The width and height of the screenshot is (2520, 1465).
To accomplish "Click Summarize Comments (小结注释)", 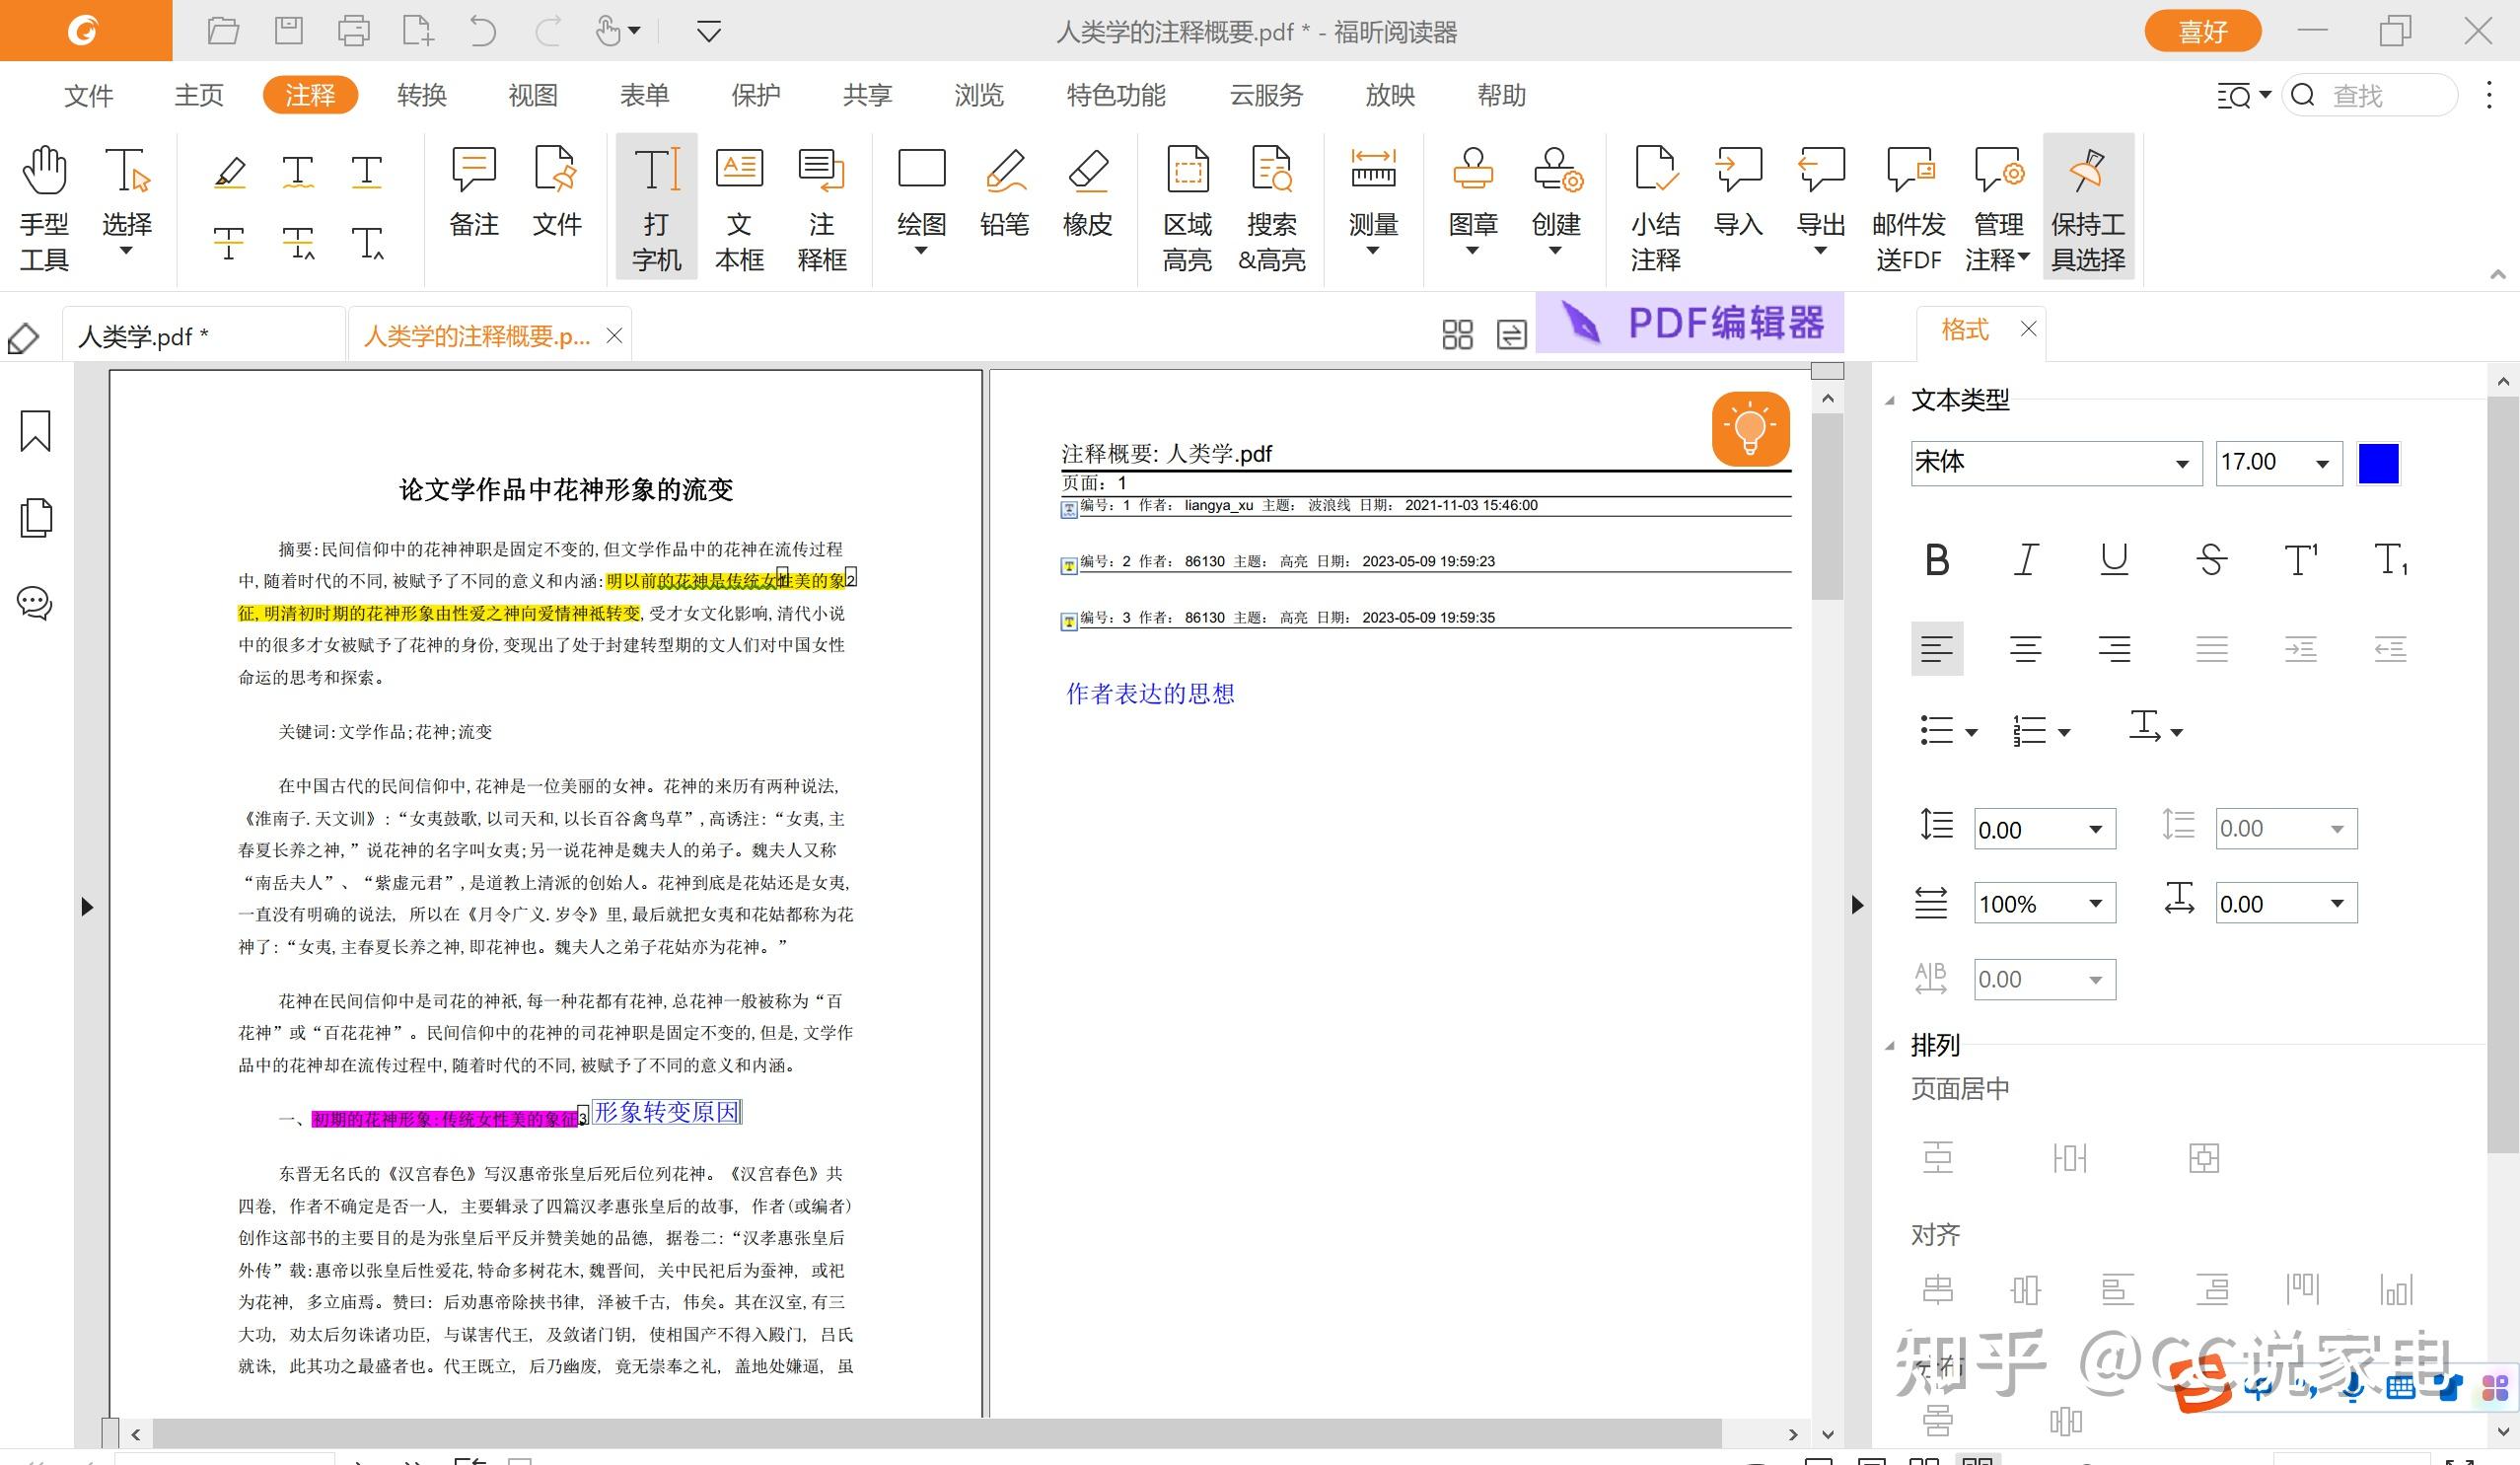I will click(1656, 208).
